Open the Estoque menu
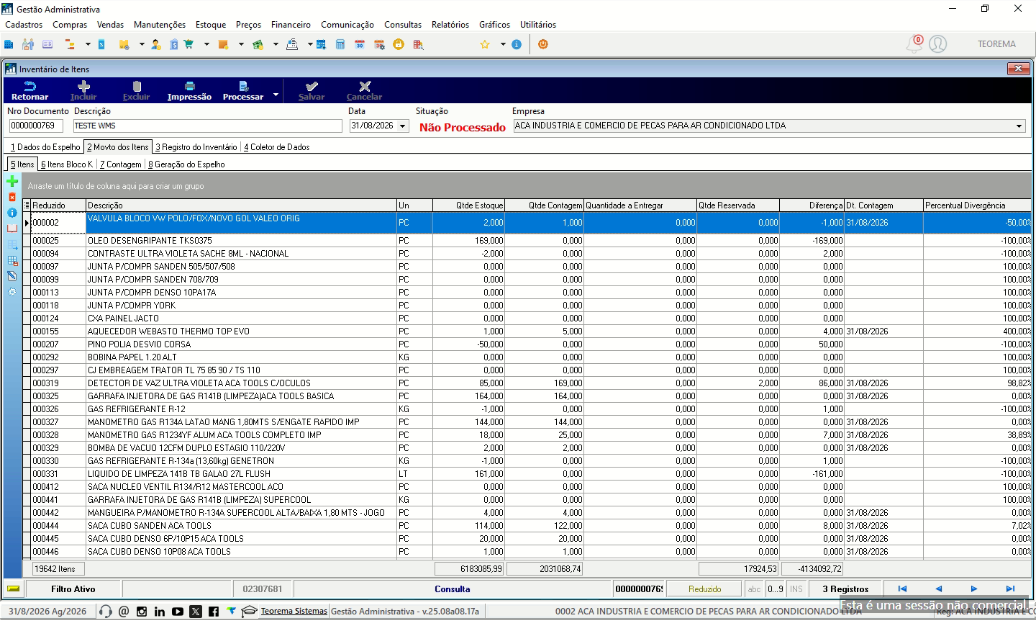The width and height of the screenshot is (1036, 620). (210, 24)
